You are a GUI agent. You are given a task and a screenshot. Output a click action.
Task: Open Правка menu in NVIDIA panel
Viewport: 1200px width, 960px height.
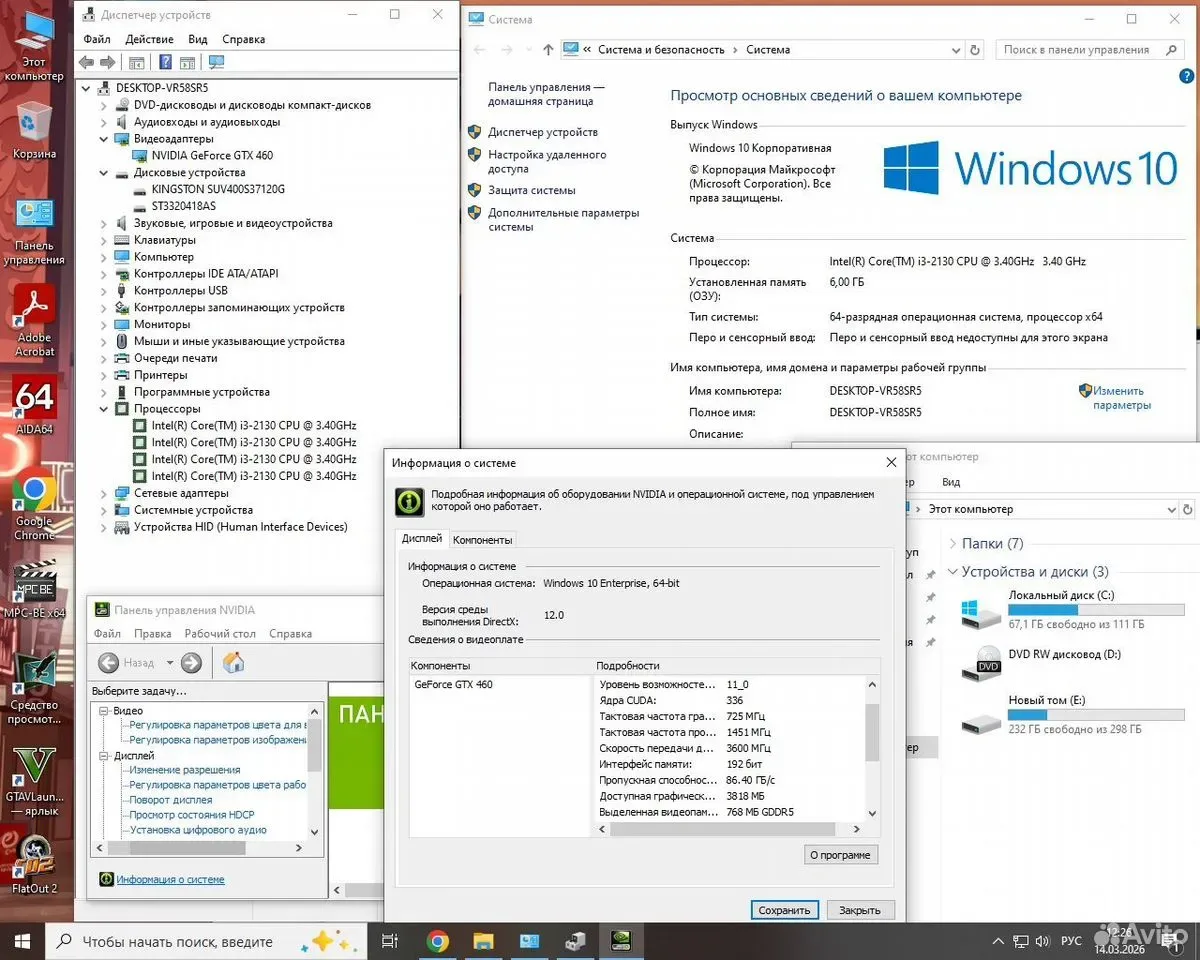[x=153, y=634]
